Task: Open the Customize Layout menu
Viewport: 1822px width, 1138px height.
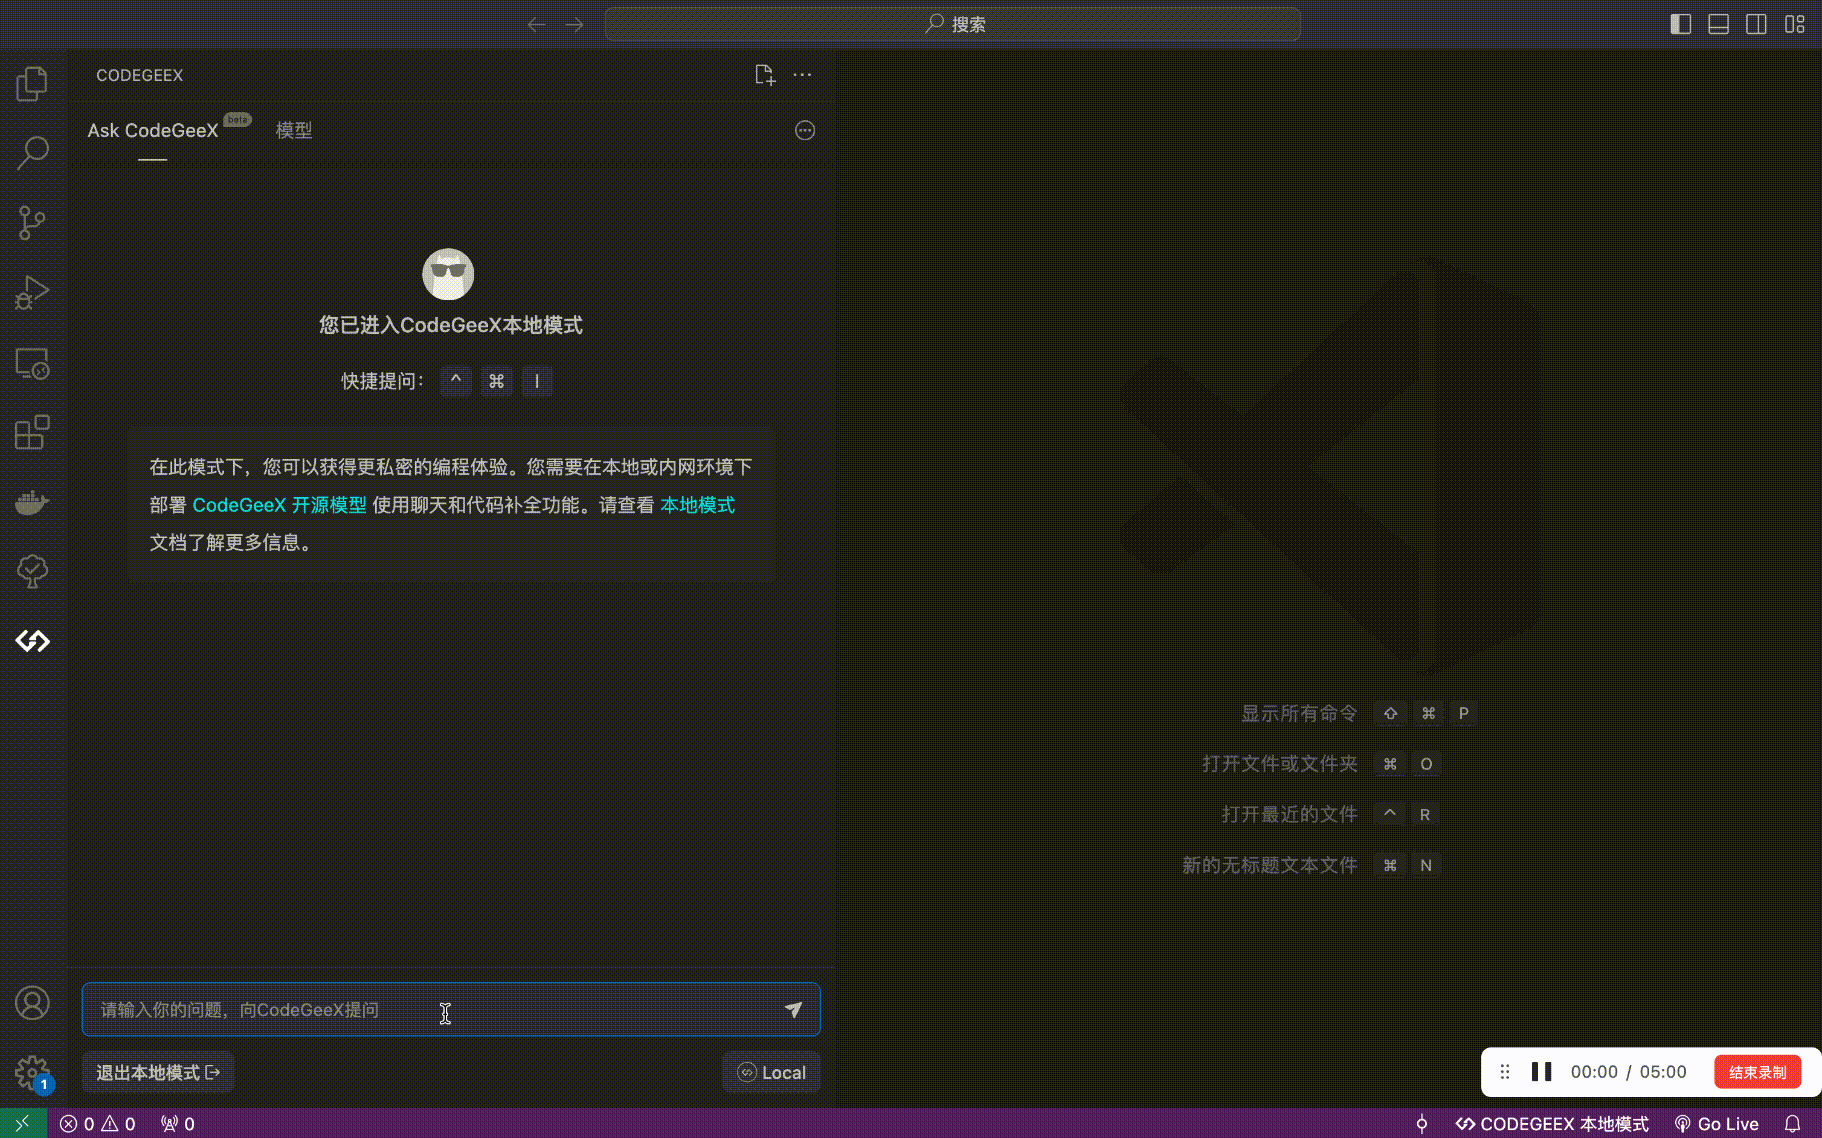Action: pos(1796,23)
